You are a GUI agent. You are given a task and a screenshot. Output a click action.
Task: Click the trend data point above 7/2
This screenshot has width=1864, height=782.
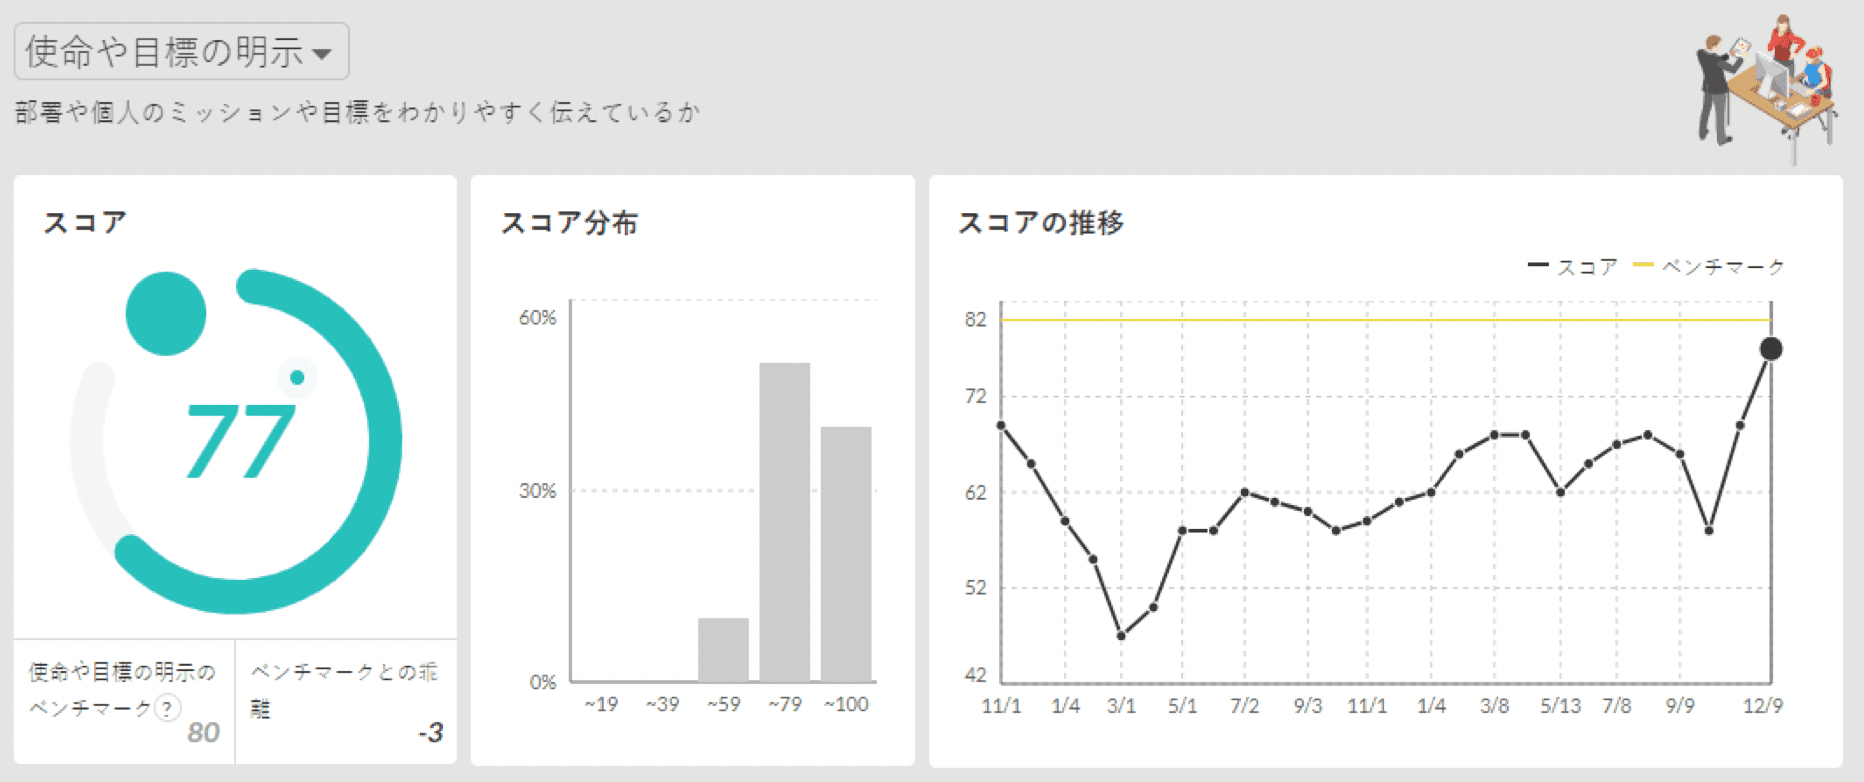point(1245,492)
